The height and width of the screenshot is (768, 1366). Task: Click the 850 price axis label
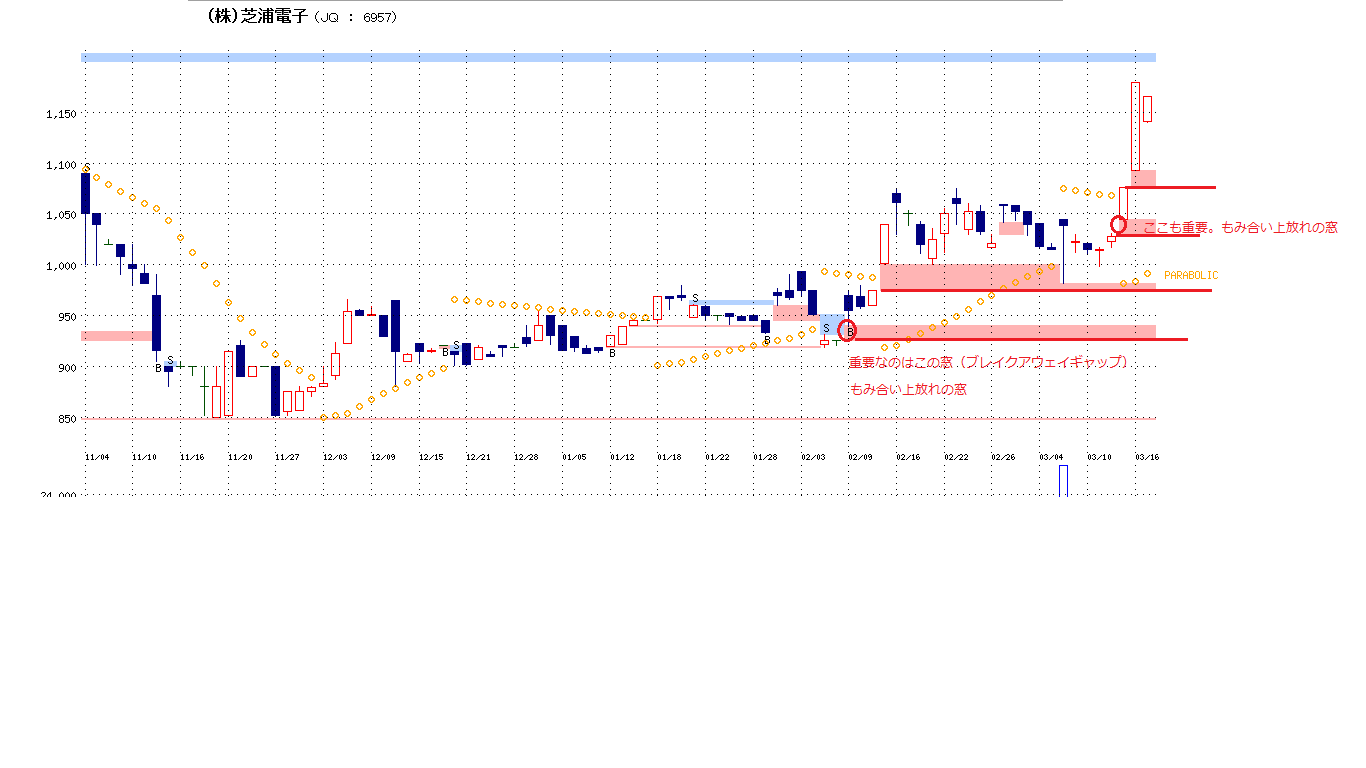pos(65,419)
